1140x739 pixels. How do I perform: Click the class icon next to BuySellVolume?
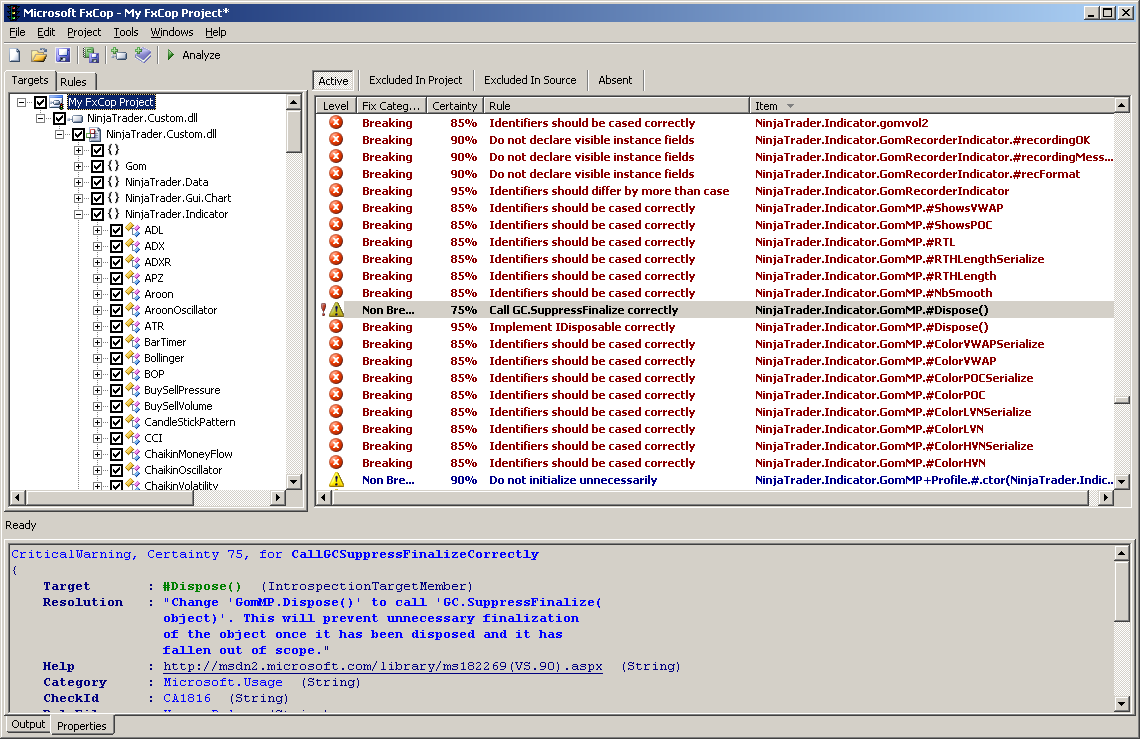[133, 406]
